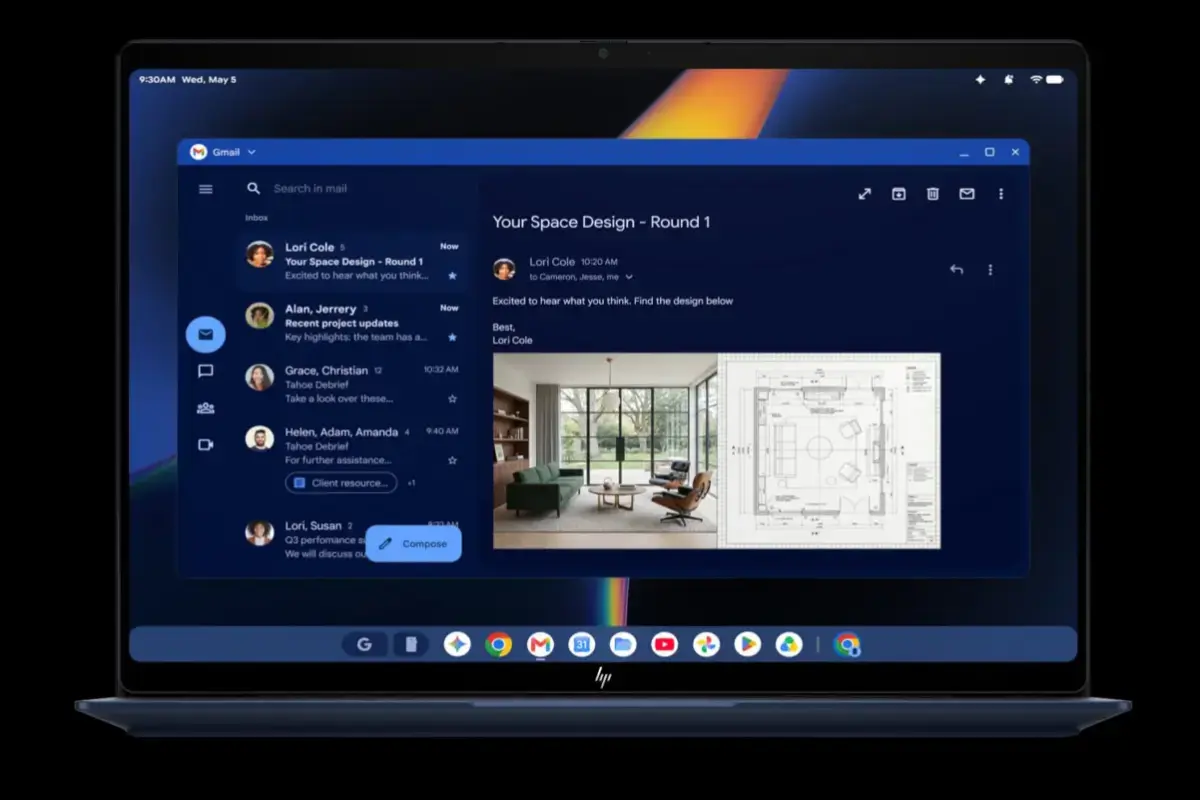Open more options in the email toolbar
This screenshot has width=1200, height=800.
point(1001,194)
